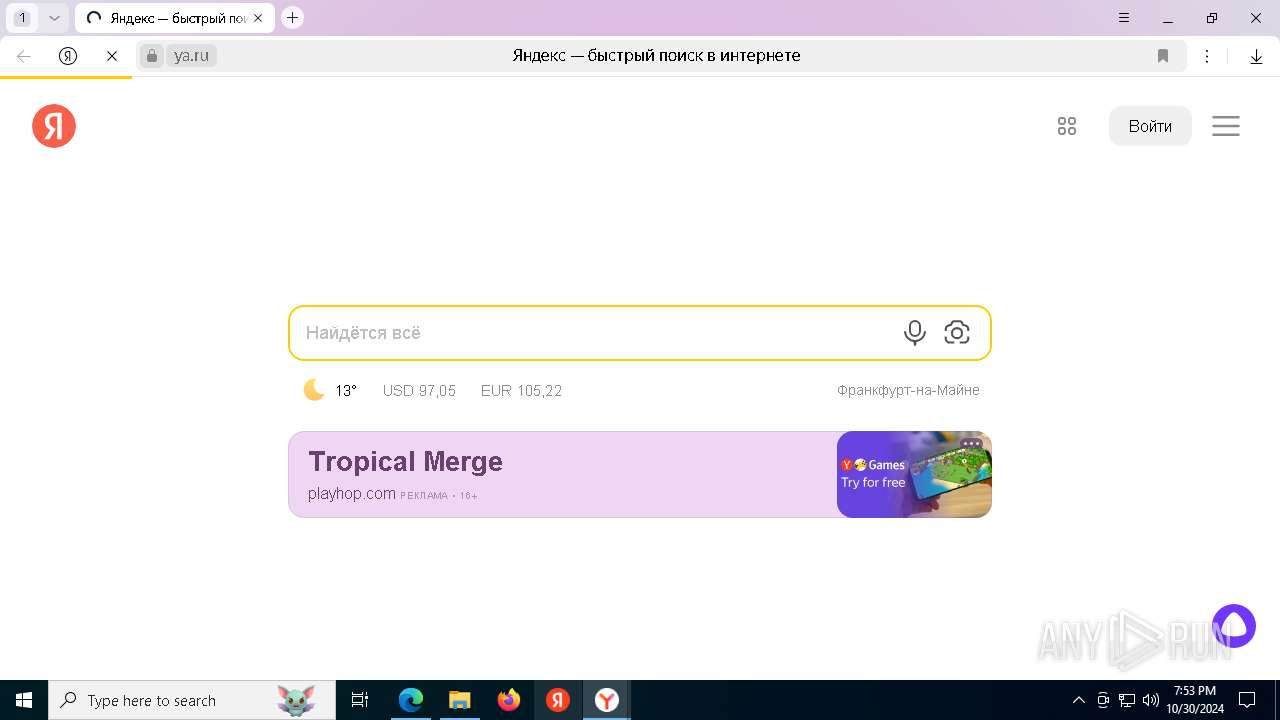
Task: Open new tab with plus button
Action: (x=292, y=18)
